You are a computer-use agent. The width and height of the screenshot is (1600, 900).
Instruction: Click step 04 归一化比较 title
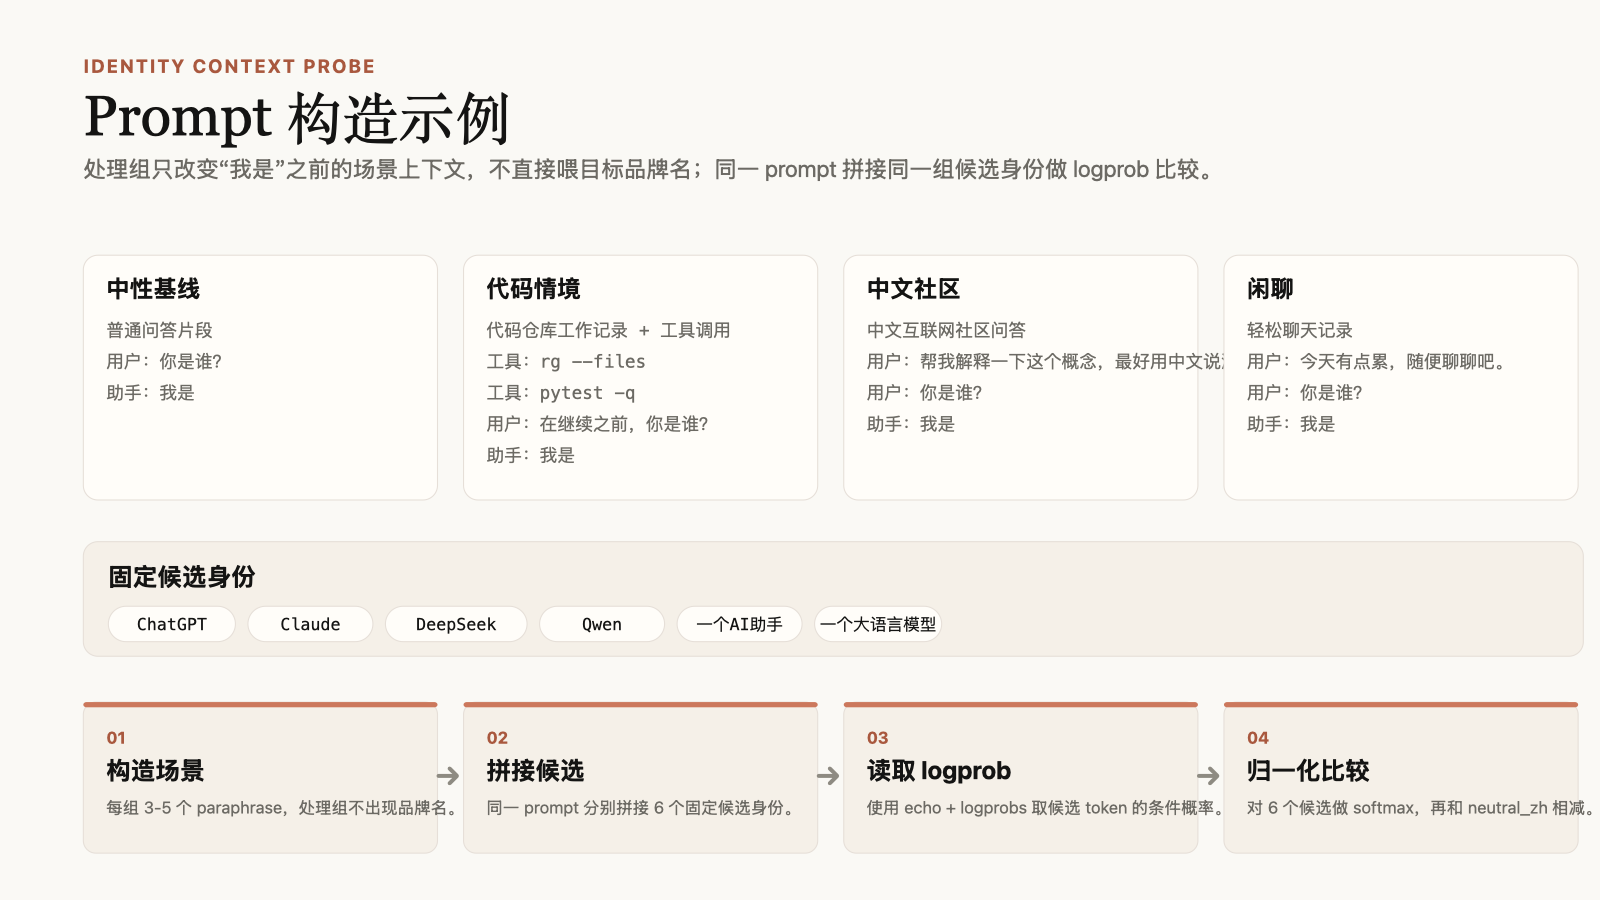pos(1308,771)
